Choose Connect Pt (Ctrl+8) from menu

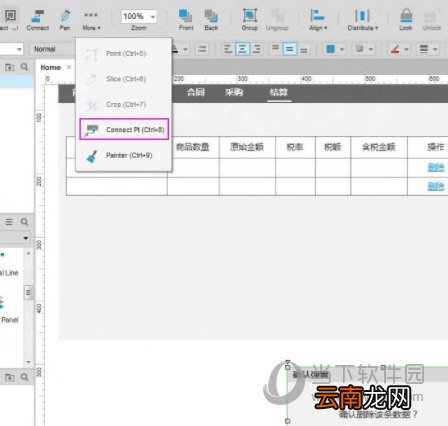pyautogui.click(x=124, y=129)
